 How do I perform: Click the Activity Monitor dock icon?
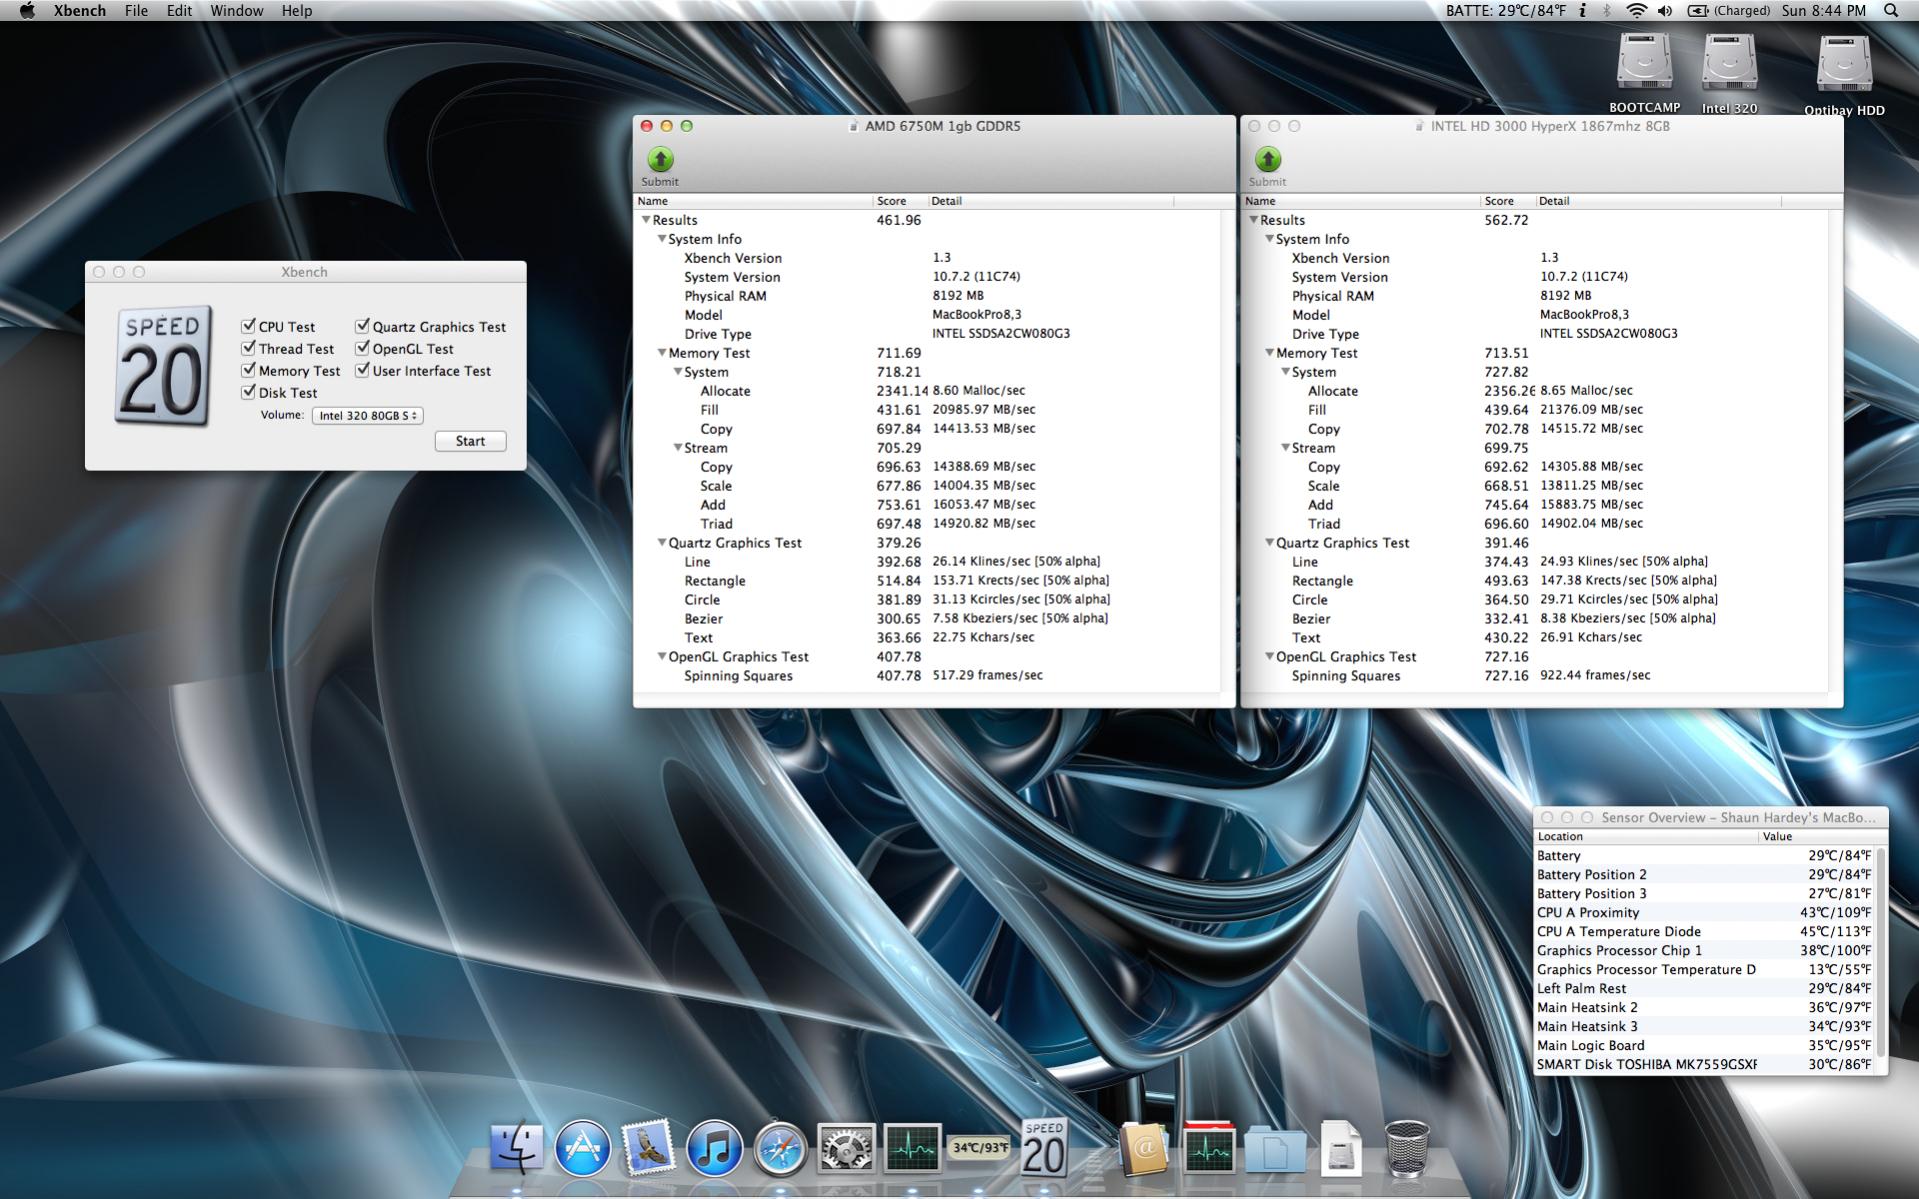(912, 1148)
